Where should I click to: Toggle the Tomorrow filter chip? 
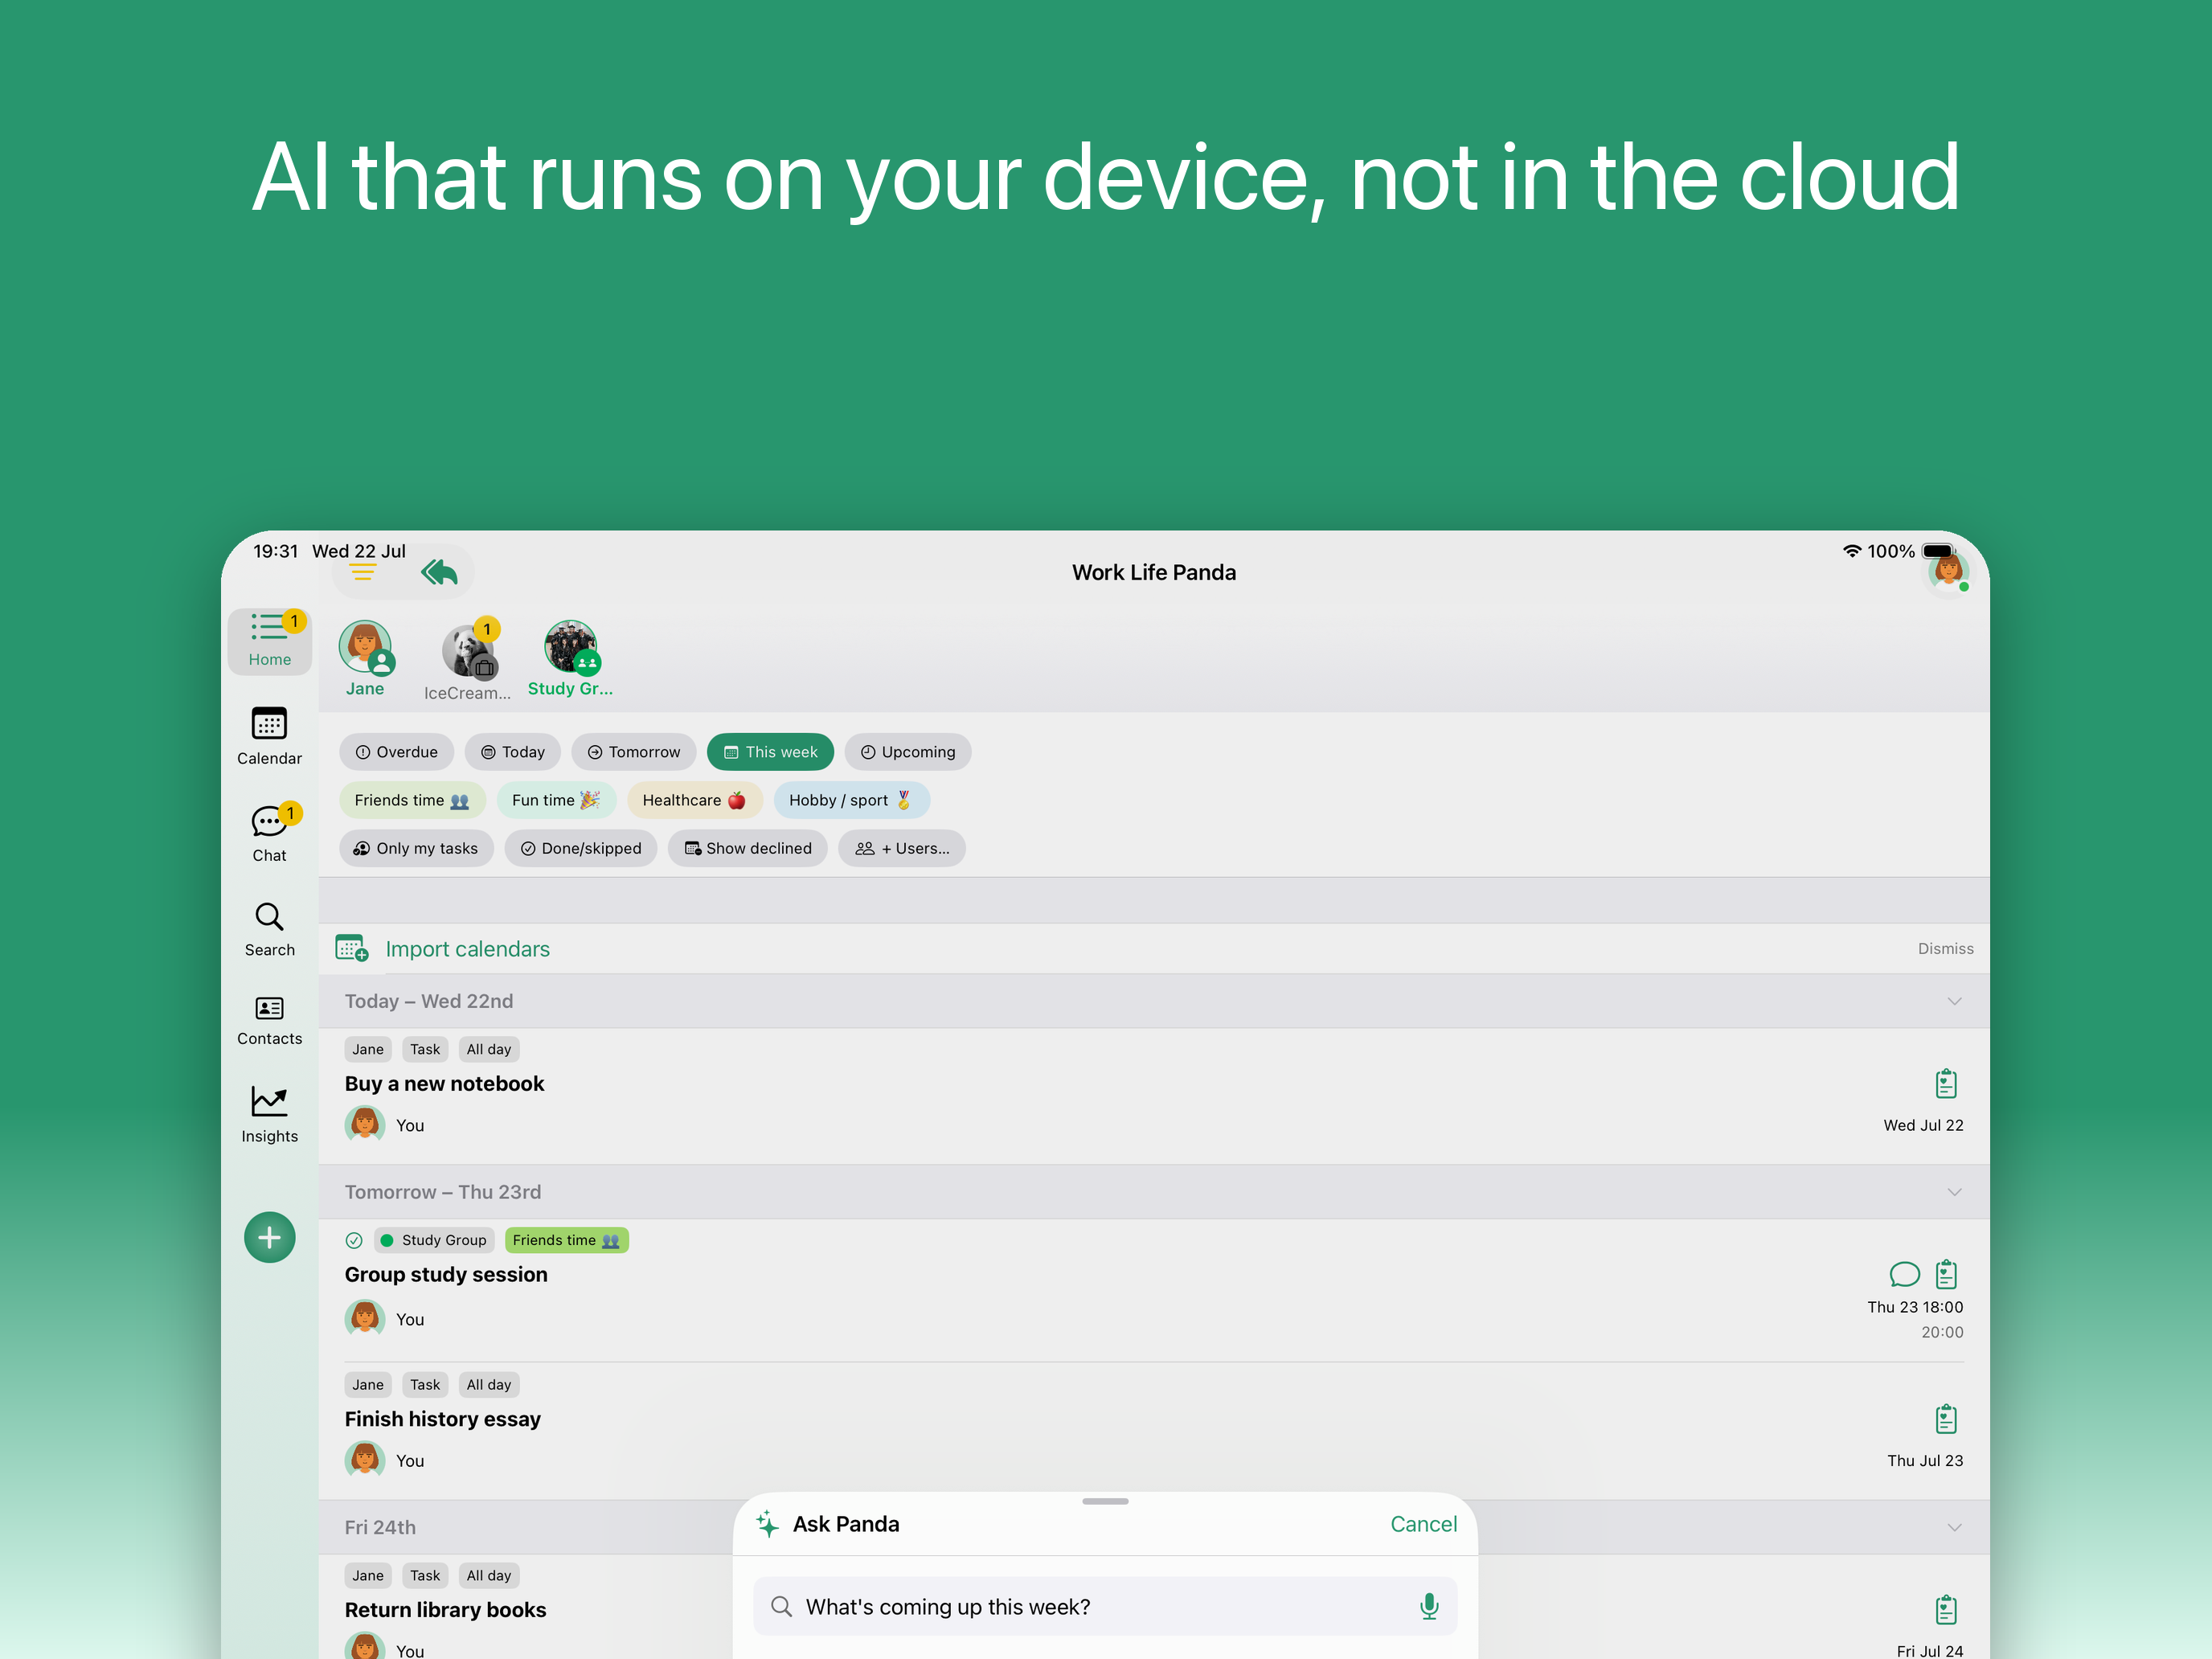pos(634,752)
